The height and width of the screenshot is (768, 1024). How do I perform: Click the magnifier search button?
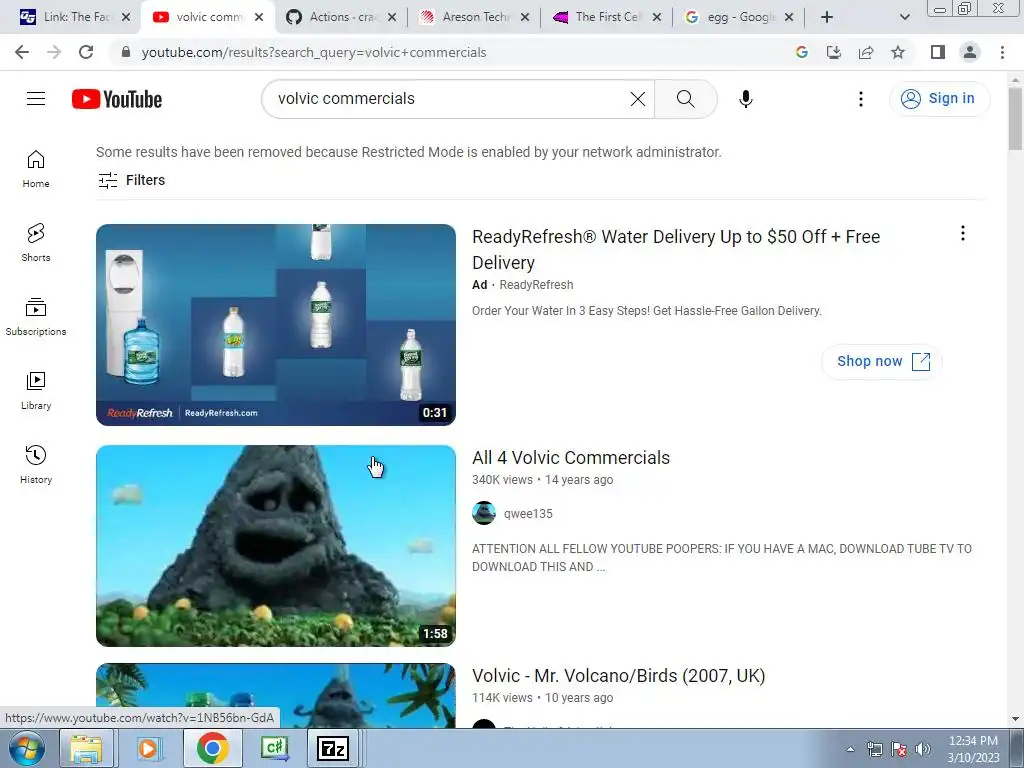pos(686,99)
